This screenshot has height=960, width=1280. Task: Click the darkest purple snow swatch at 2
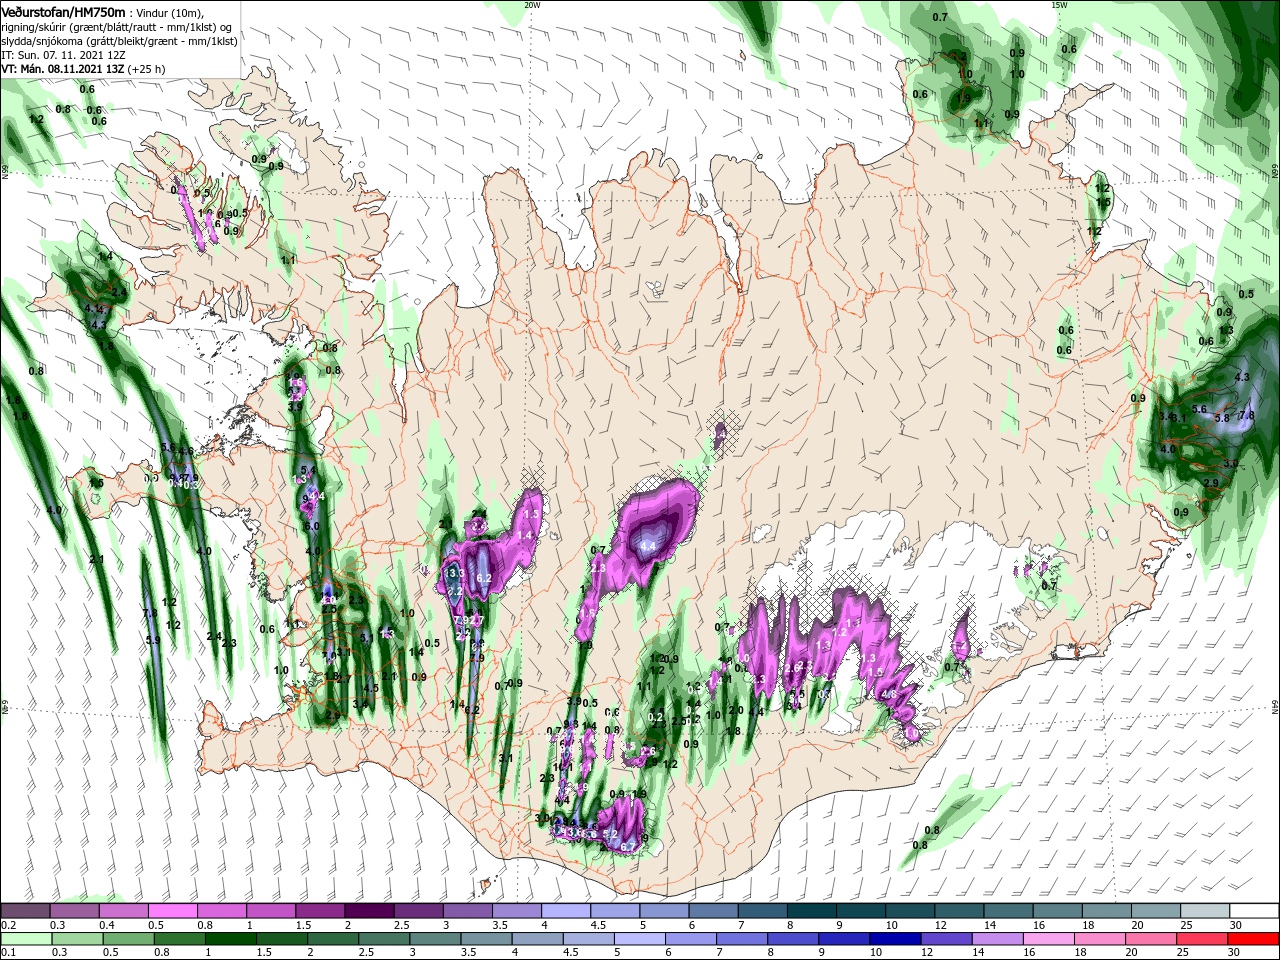point(368,910)
